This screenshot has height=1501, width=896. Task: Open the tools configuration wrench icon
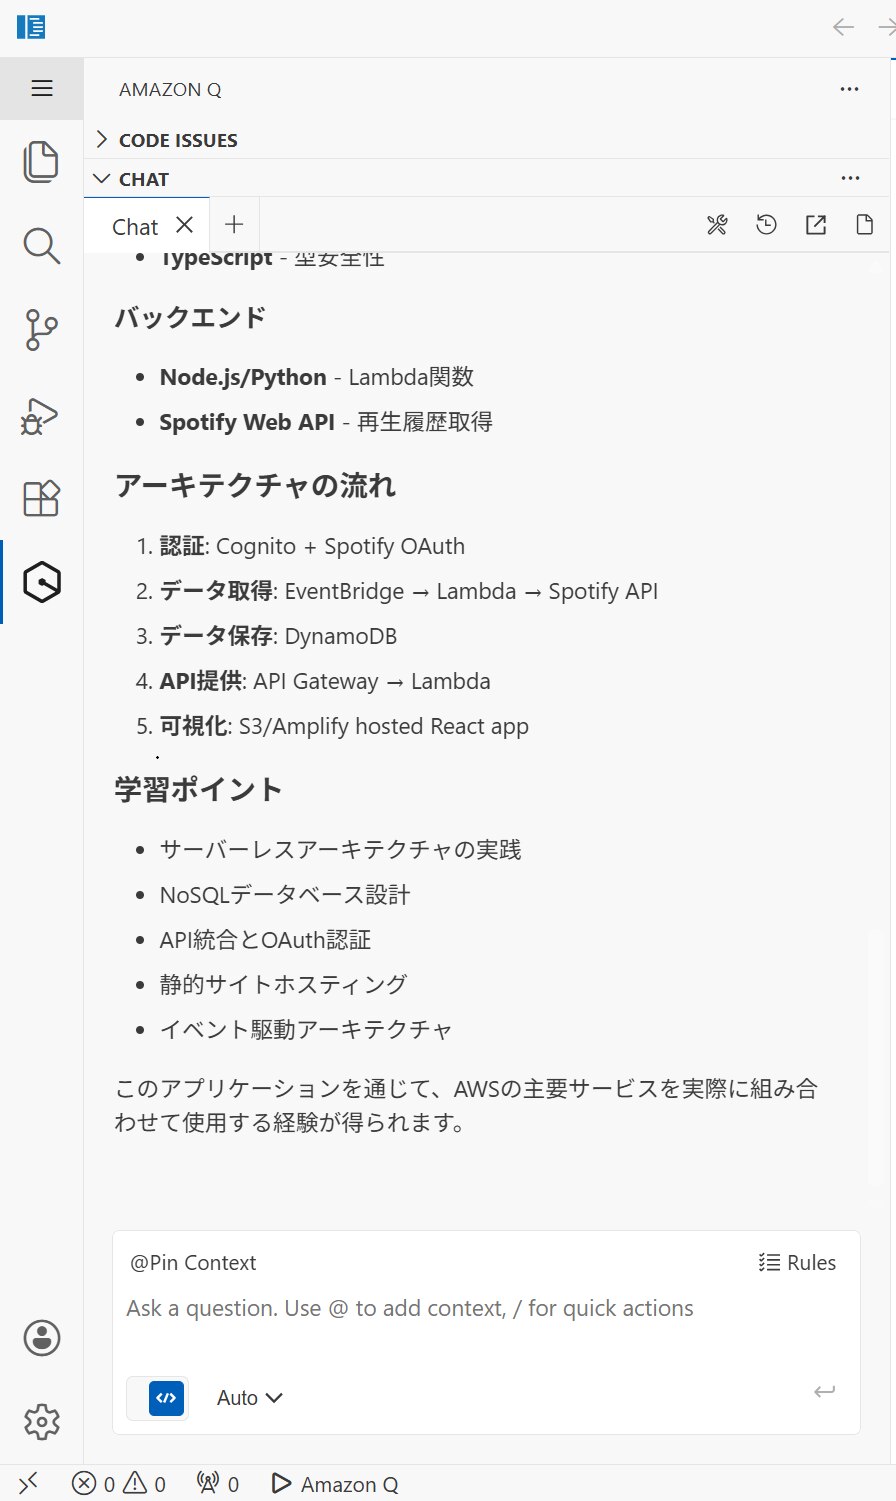pyautogui.click(x=717, y=225)
